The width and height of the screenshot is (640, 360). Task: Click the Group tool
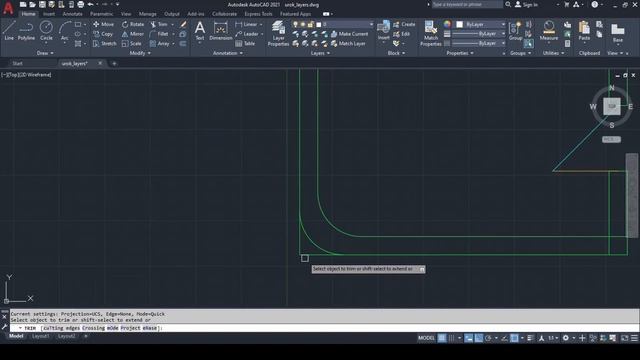(516, 31)
